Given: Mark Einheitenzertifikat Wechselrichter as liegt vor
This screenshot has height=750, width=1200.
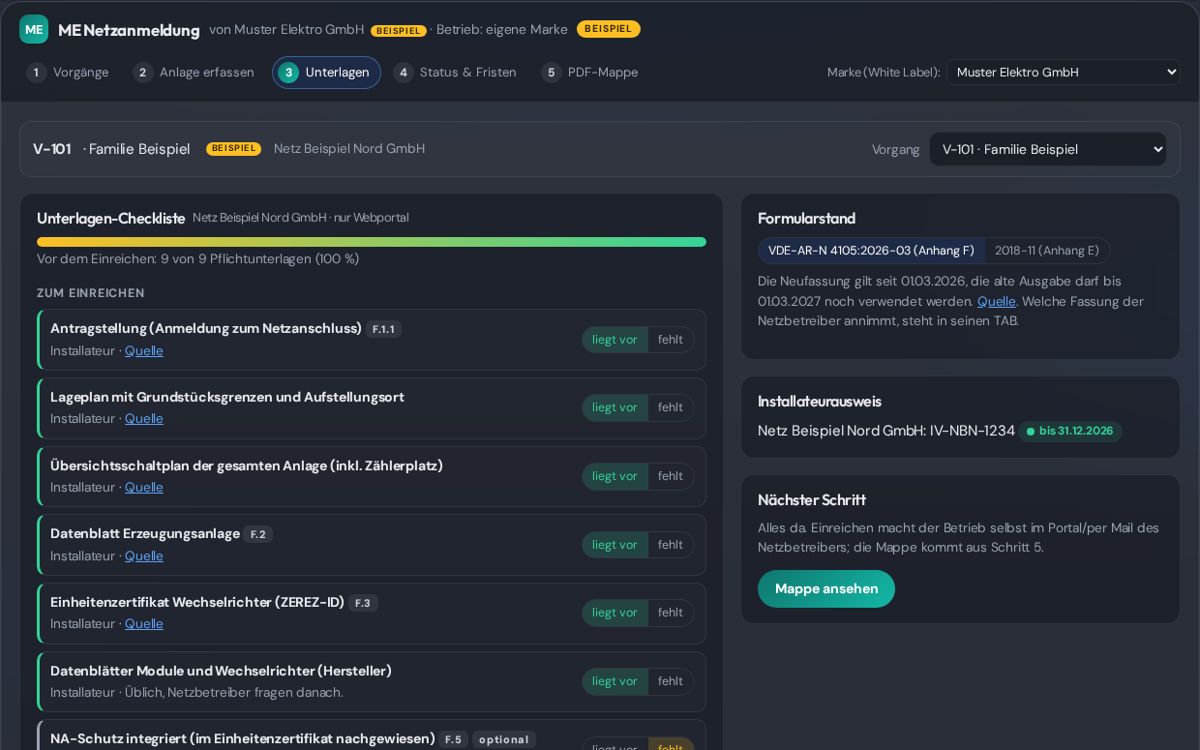Looking at the screenshot, I should pyautogui.click(x=614, y=613).
